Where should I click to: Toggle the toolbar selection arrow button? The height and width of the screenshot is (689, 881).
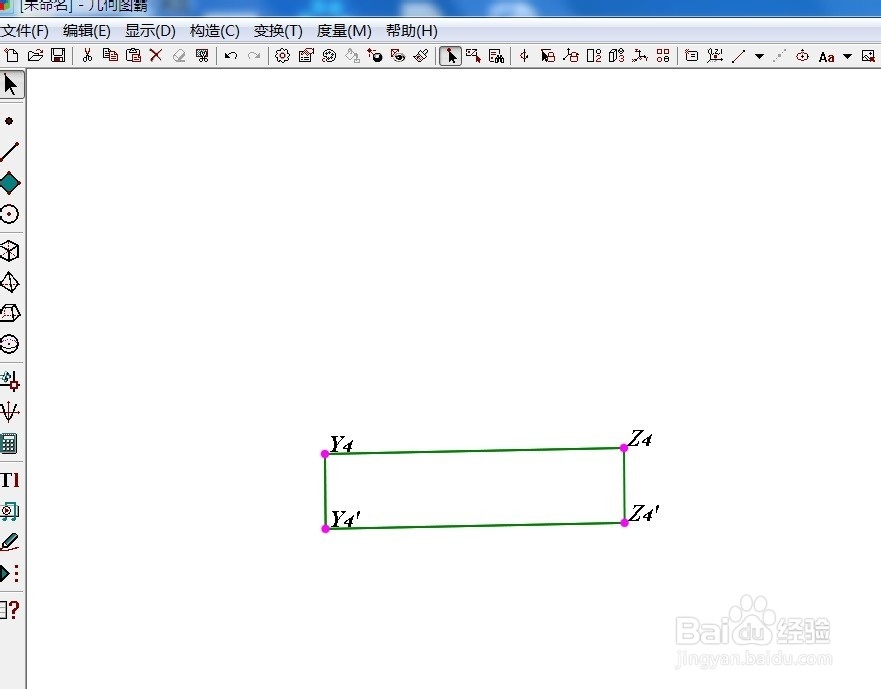tap(451, 56)
